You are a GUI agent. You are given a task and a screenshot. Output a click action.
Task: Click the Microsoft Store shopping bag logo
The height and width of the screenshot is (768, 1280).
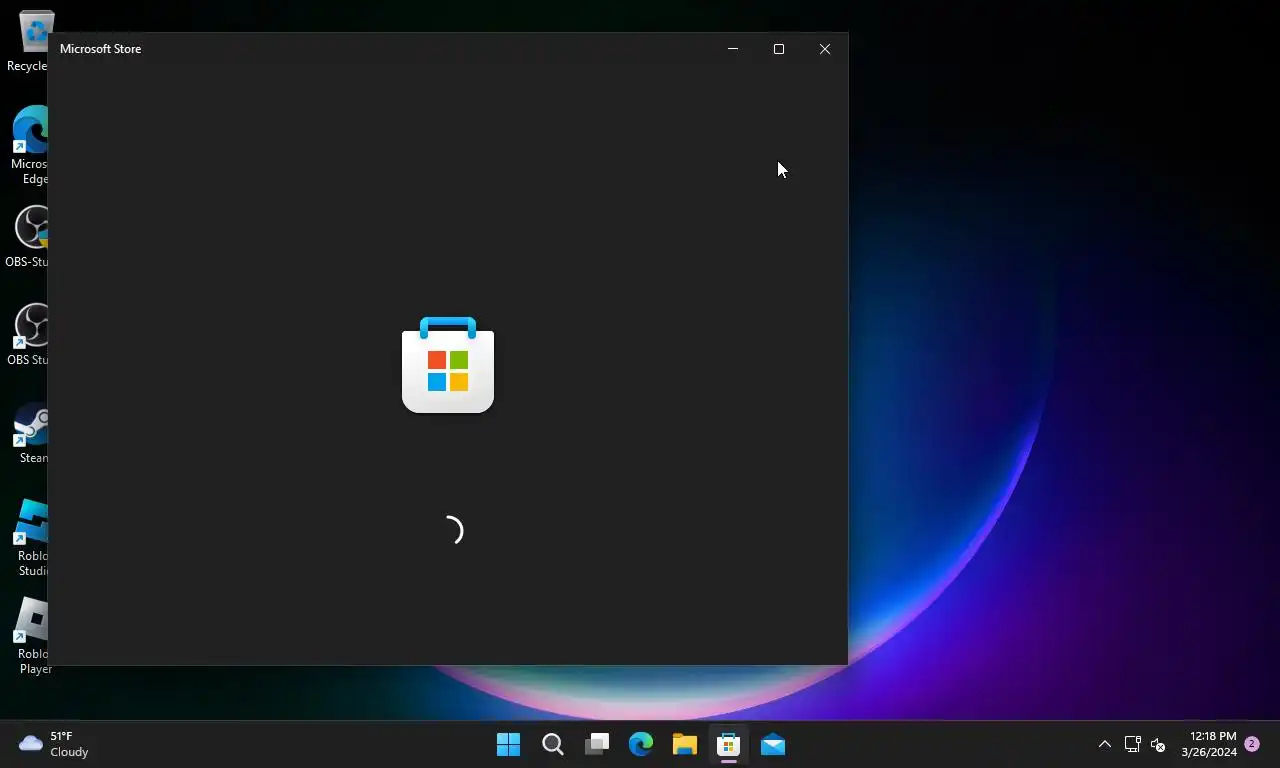(x=448, y=365)
